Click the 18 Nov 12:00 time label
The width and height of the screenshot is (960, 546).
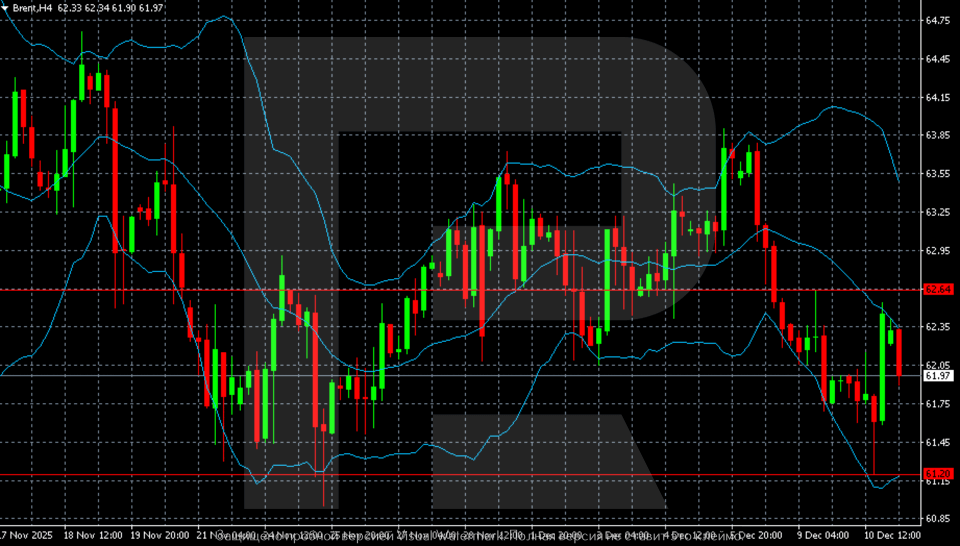point(93,536)
